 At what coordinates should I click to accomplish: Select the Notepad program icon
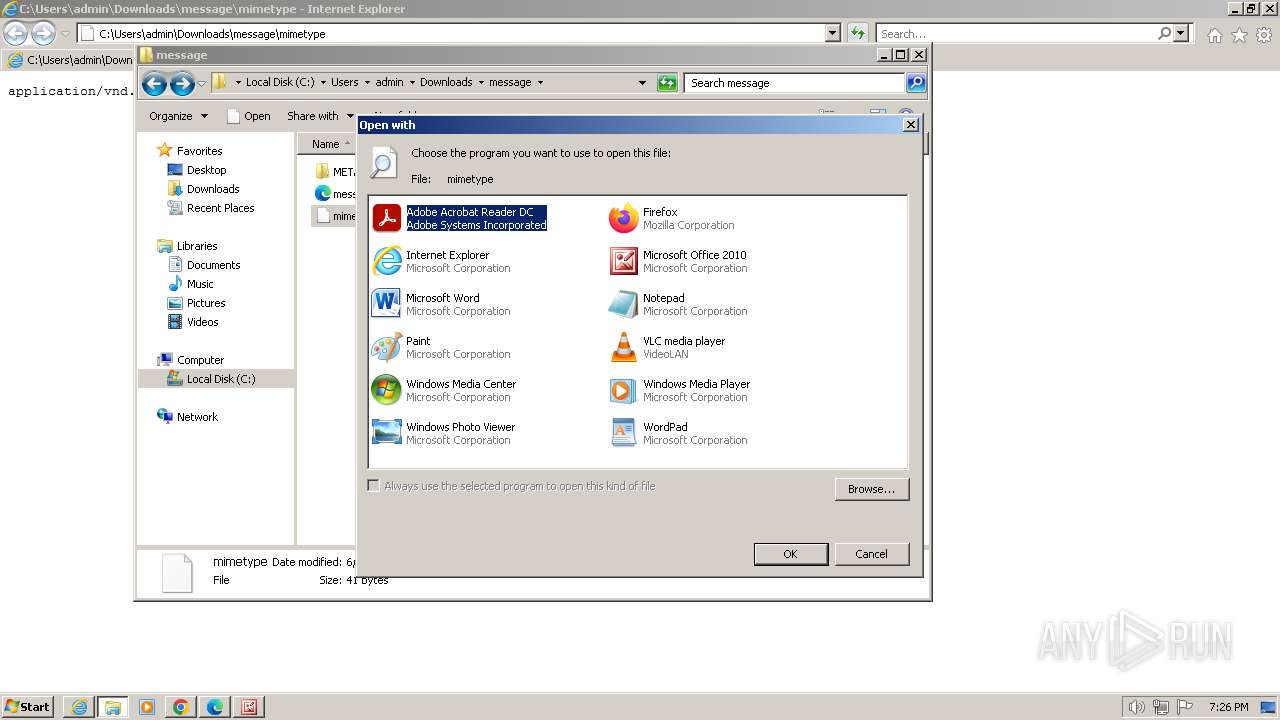(623, 304)
